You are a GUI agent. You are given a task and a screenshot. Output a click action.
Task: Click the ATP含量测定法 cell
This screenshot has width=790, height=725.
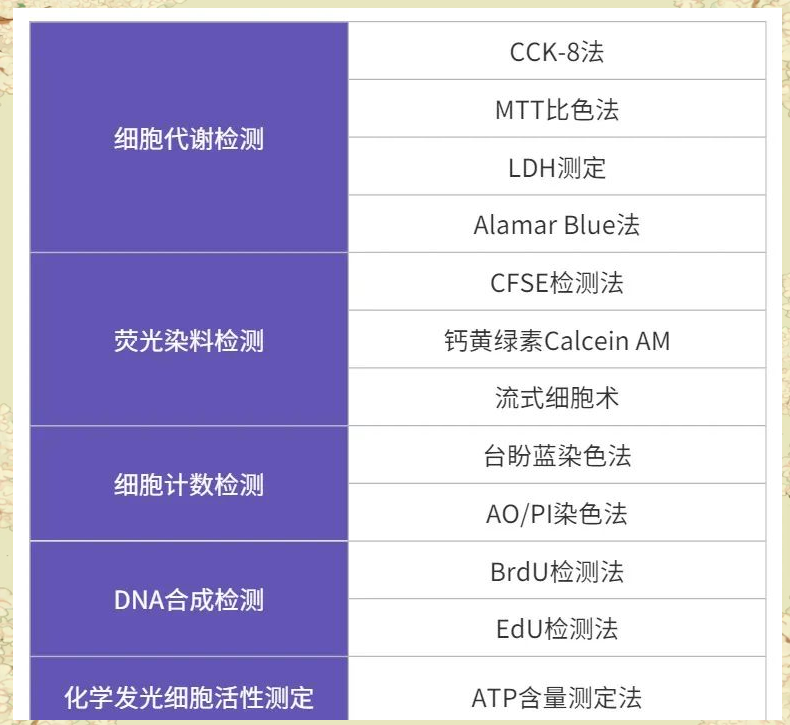tap(557, 696)
